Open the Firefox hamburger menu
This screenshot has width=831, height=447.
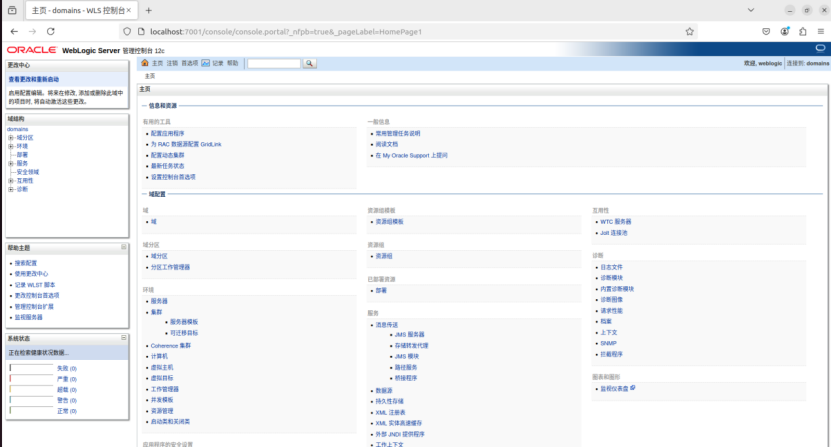click(x=819, y=31)
